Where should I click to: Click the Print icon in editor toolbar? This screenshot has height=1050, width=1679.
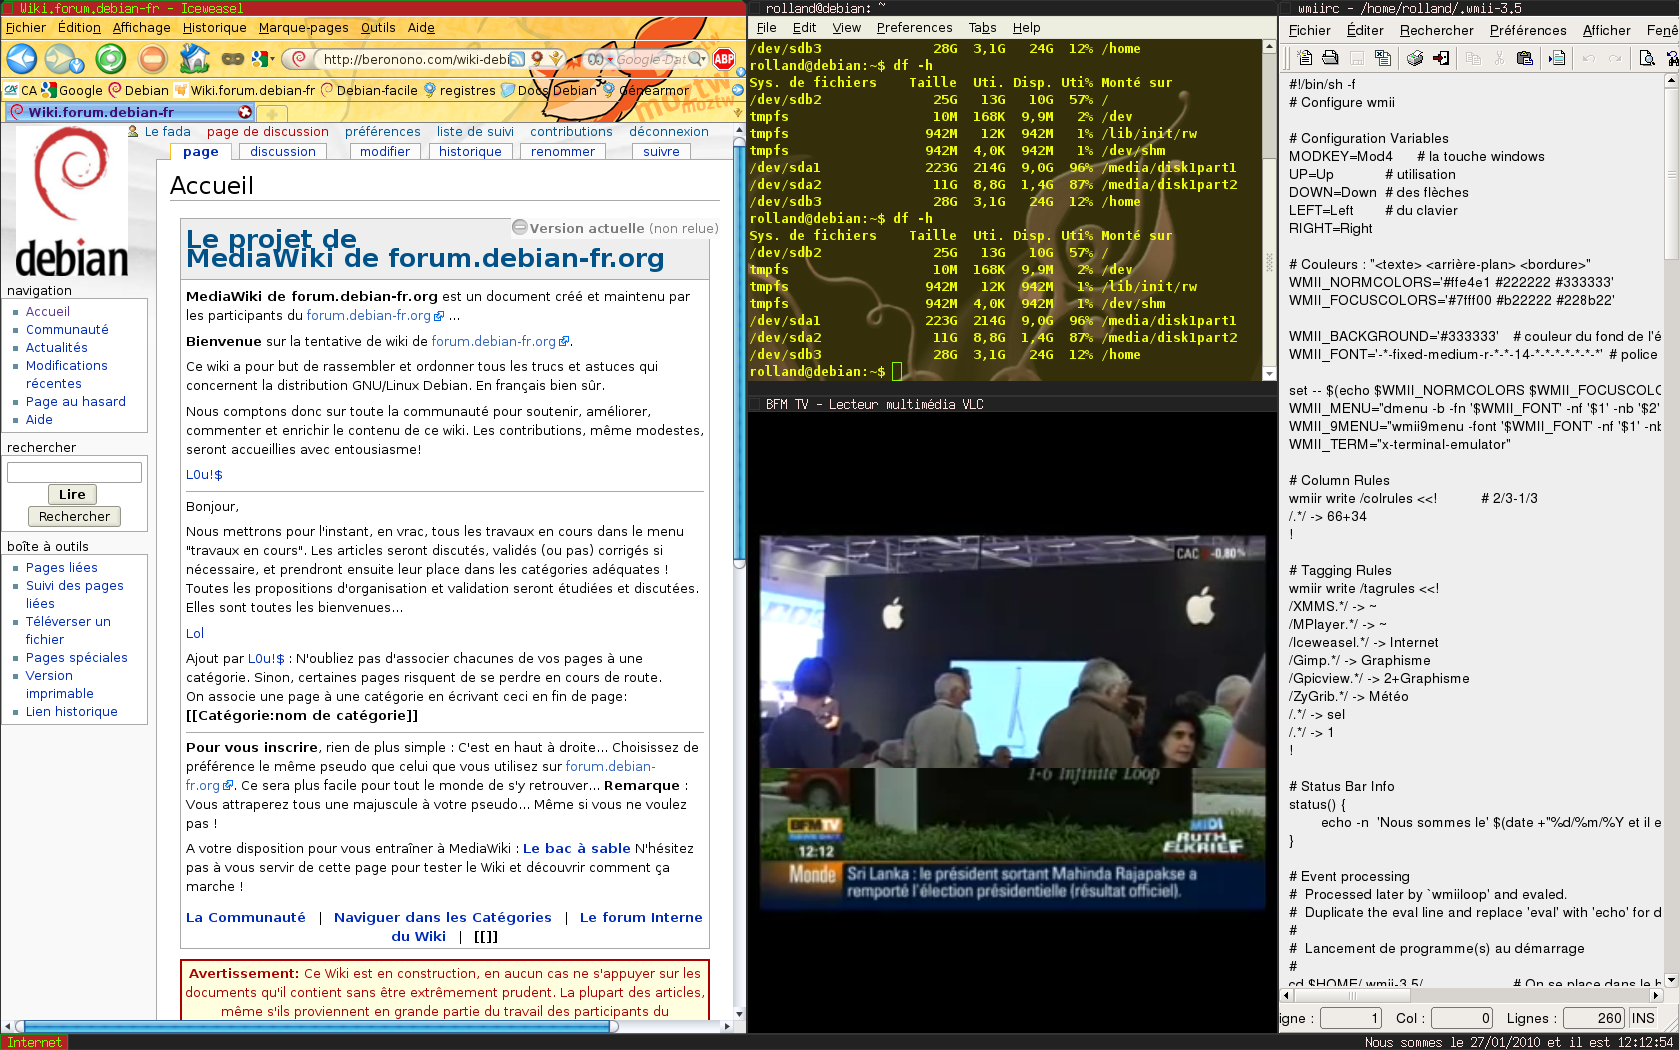pos(1415,58)
